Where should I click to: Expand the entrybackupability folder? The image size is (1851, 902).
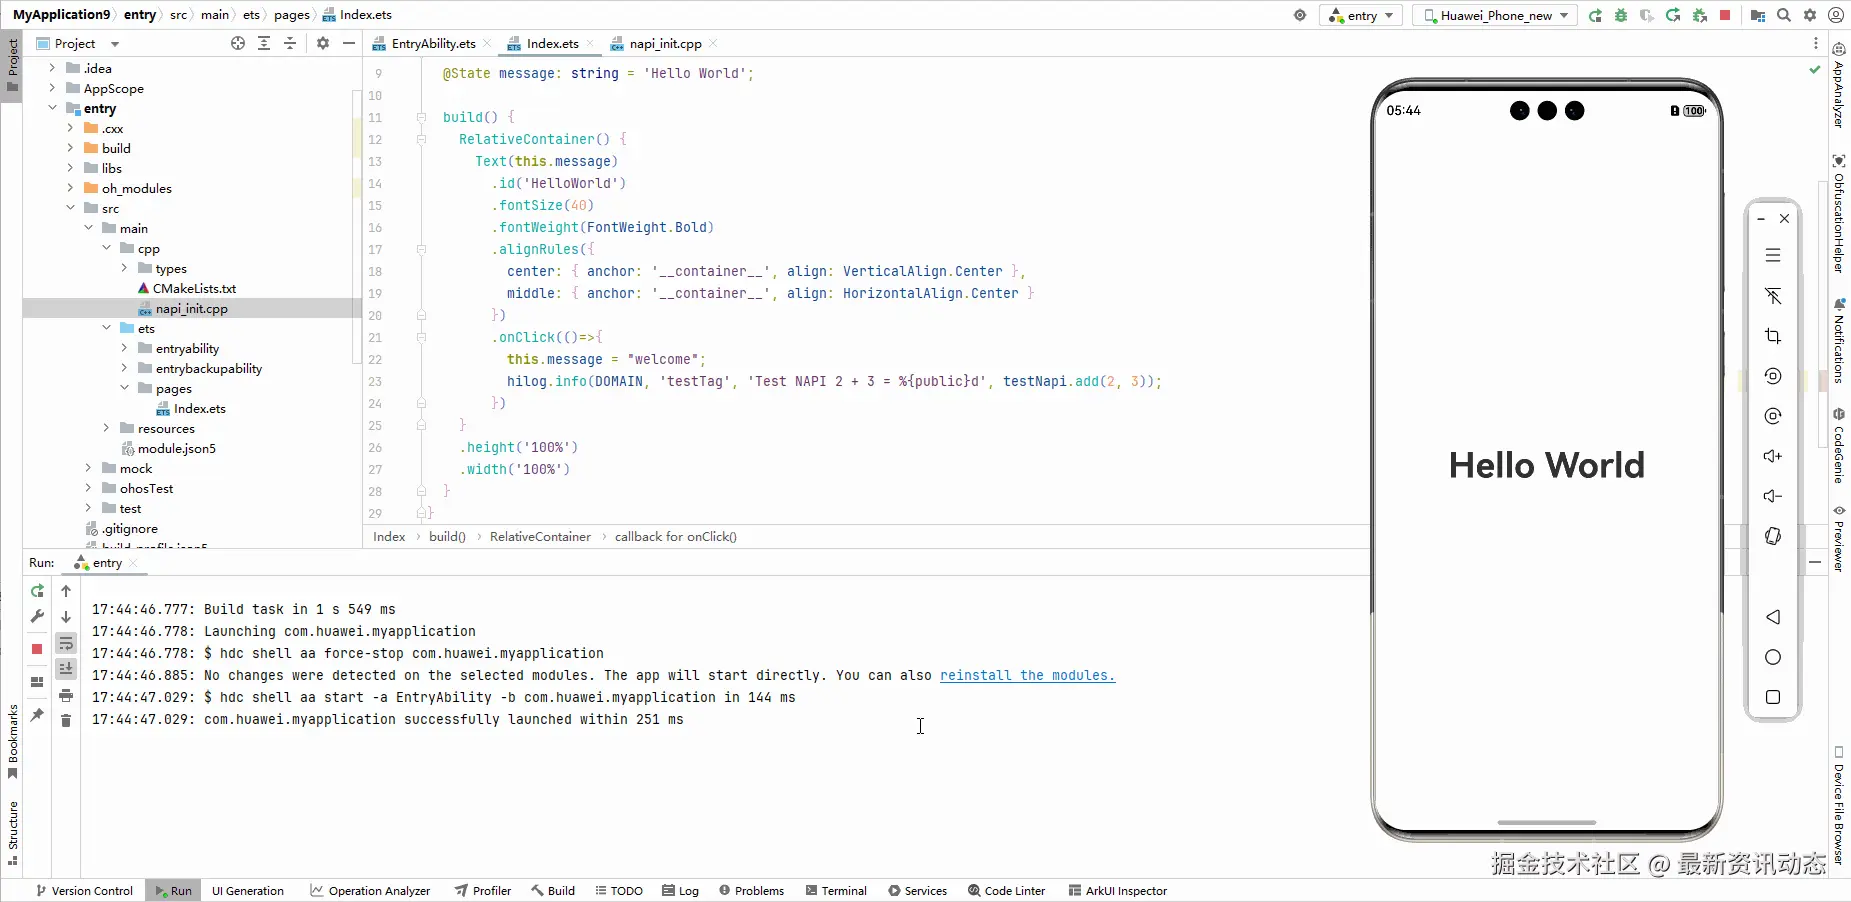coord(124,368)
